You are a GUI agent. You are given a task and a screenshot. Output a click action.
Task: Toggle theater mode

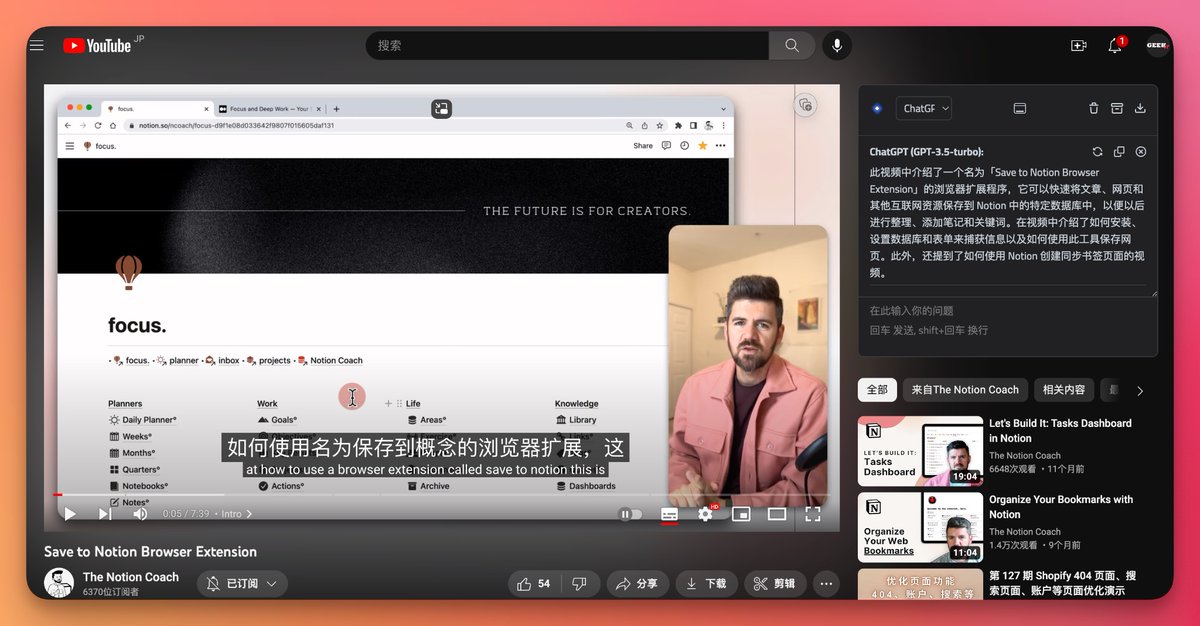777,514
